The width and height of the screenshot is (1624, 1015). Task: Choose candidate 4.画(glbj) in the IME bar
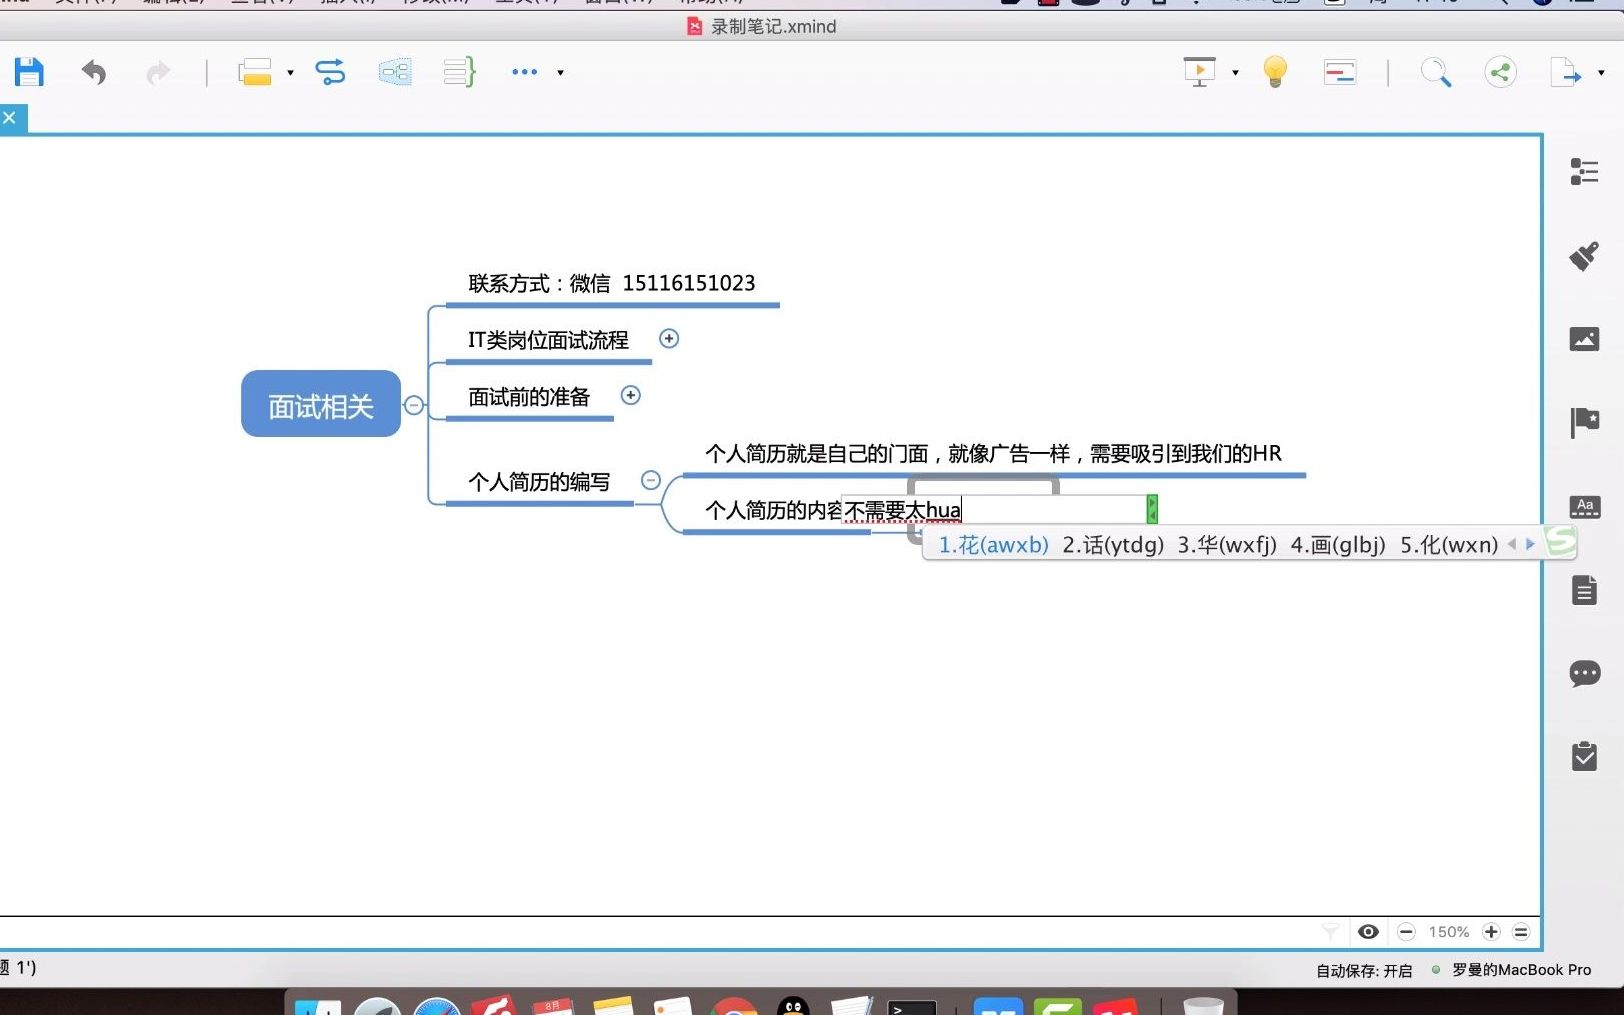(1338, 545)
